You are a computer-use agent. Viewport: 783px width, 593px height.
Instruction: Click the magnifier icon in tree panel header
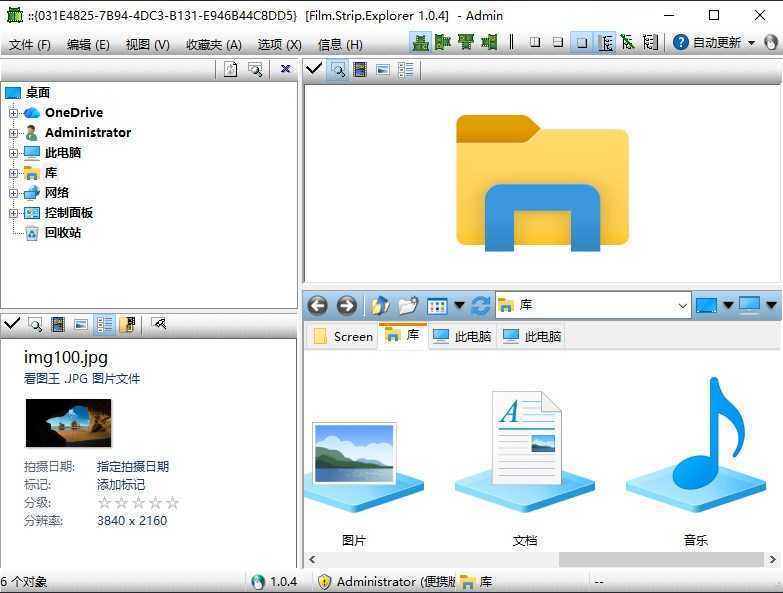point(256,69)
